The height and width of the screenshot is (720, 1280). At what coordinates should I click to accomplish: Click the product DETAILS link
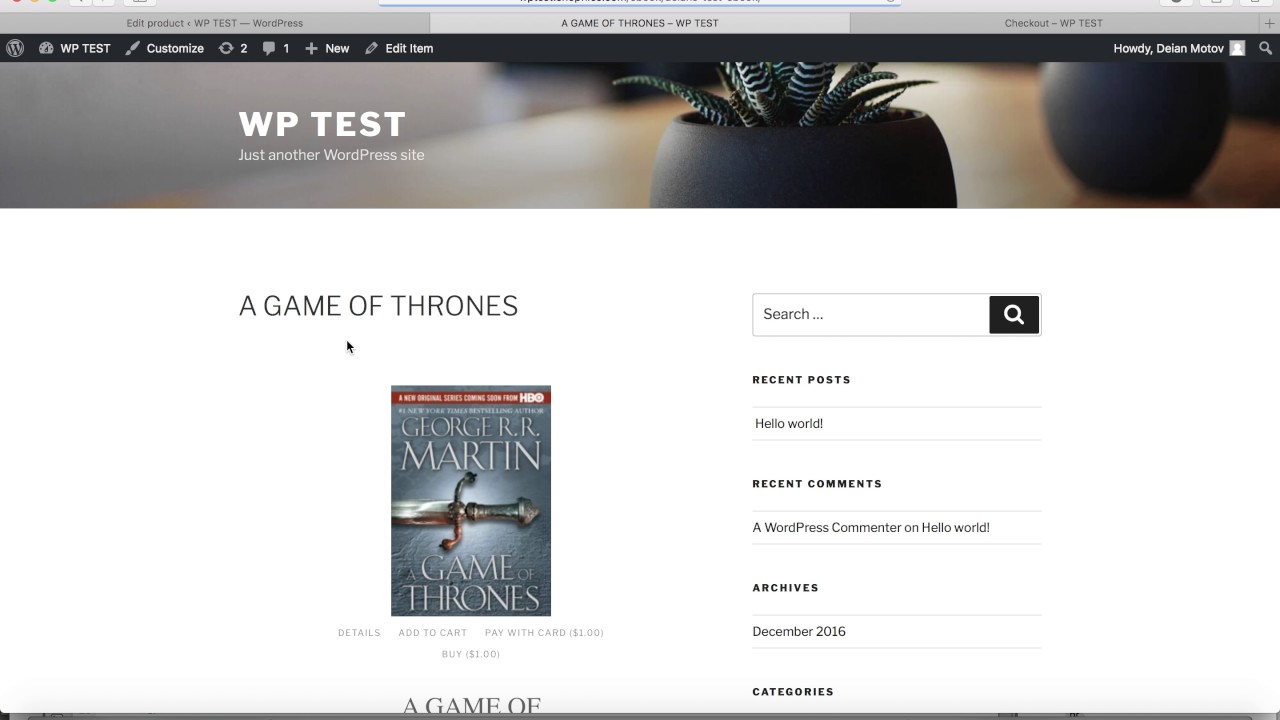359,633
